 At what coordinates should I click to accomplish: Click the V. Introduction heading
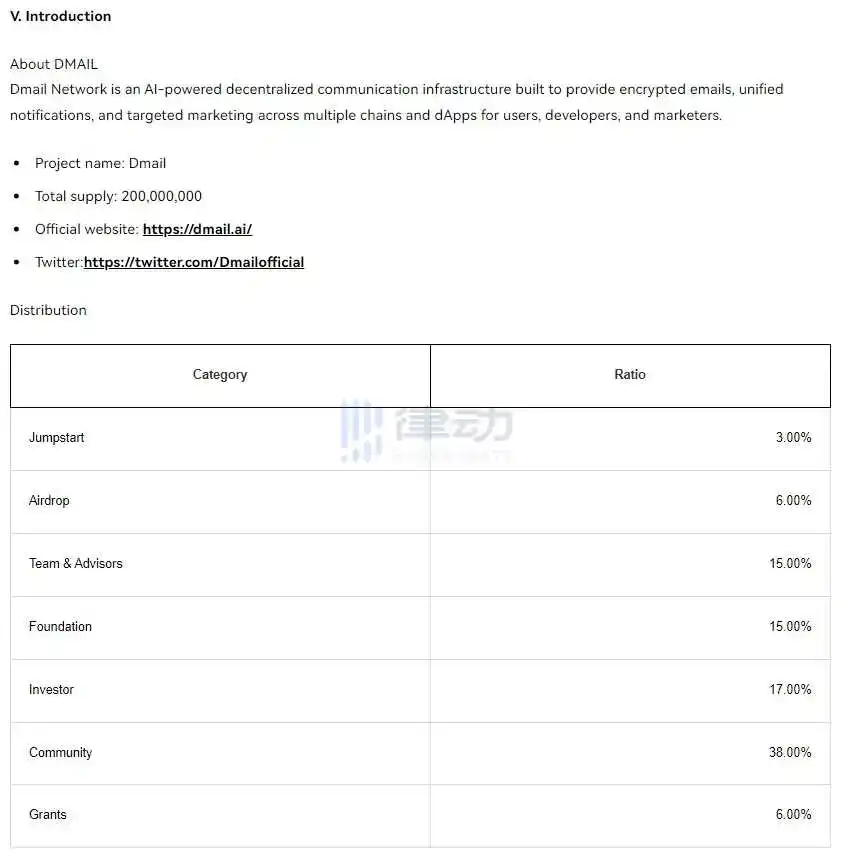pos(60,16)
